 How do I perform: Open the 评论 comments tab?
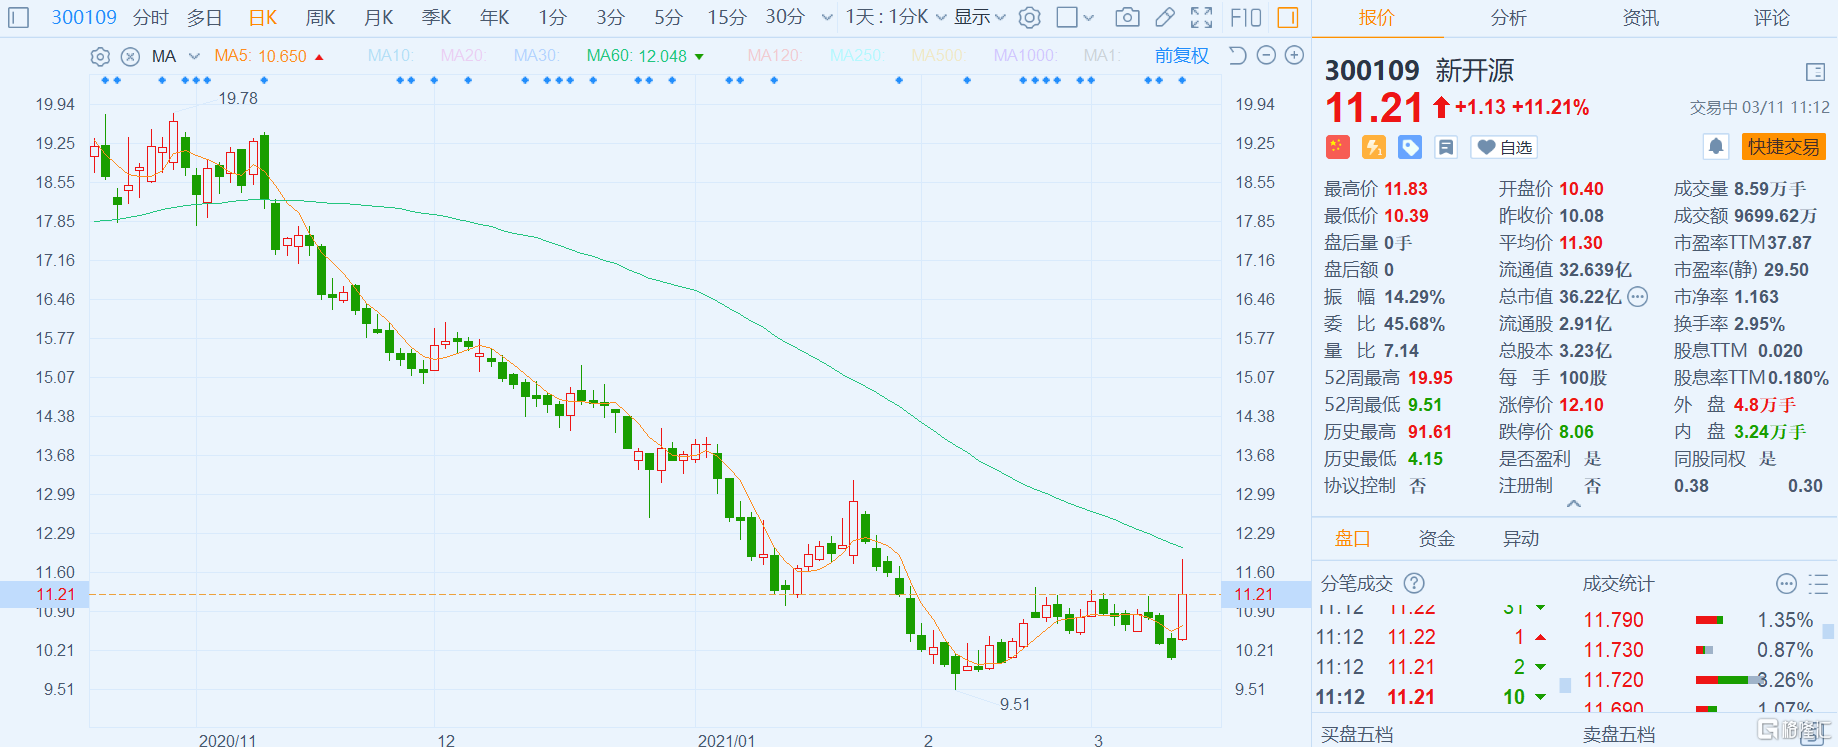point(1772,18)
